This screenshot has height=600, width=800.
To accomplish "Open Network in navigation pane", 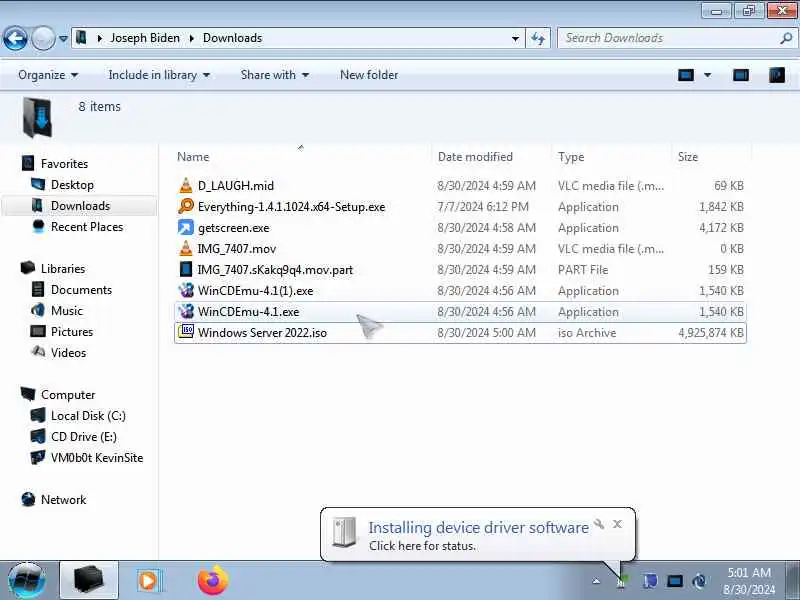I will 63,499.
